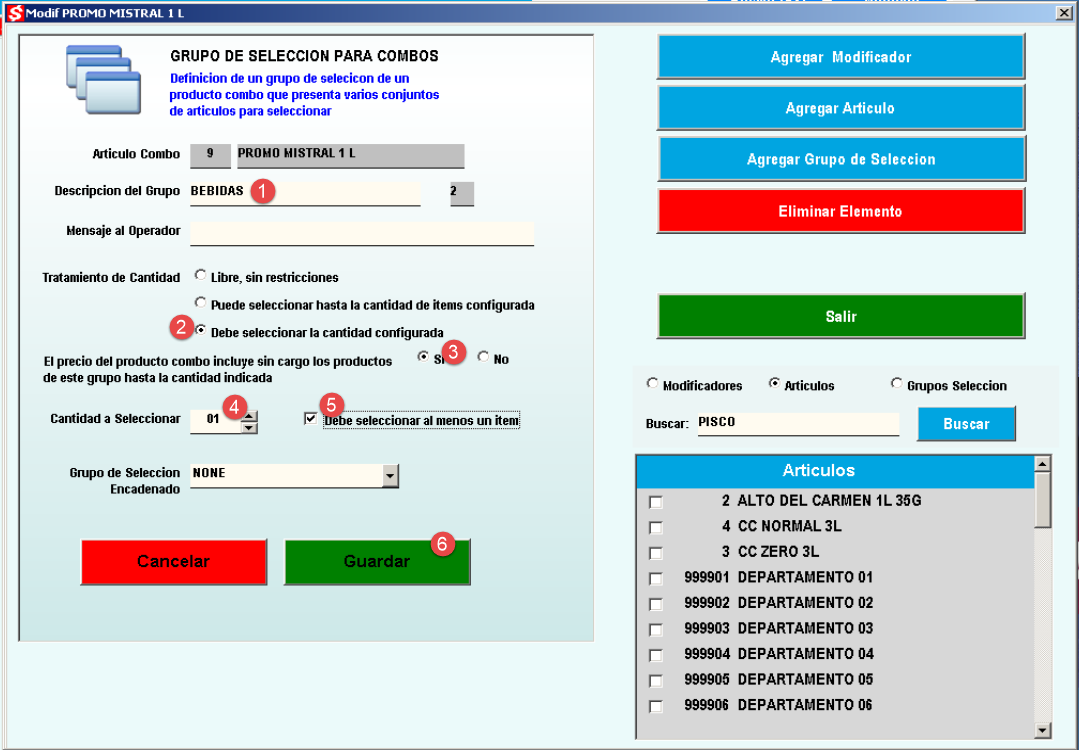Open the Grupo de Seleccion Encadenado dropdown
The image size is (1079, 750).
(x=390, y=475)
